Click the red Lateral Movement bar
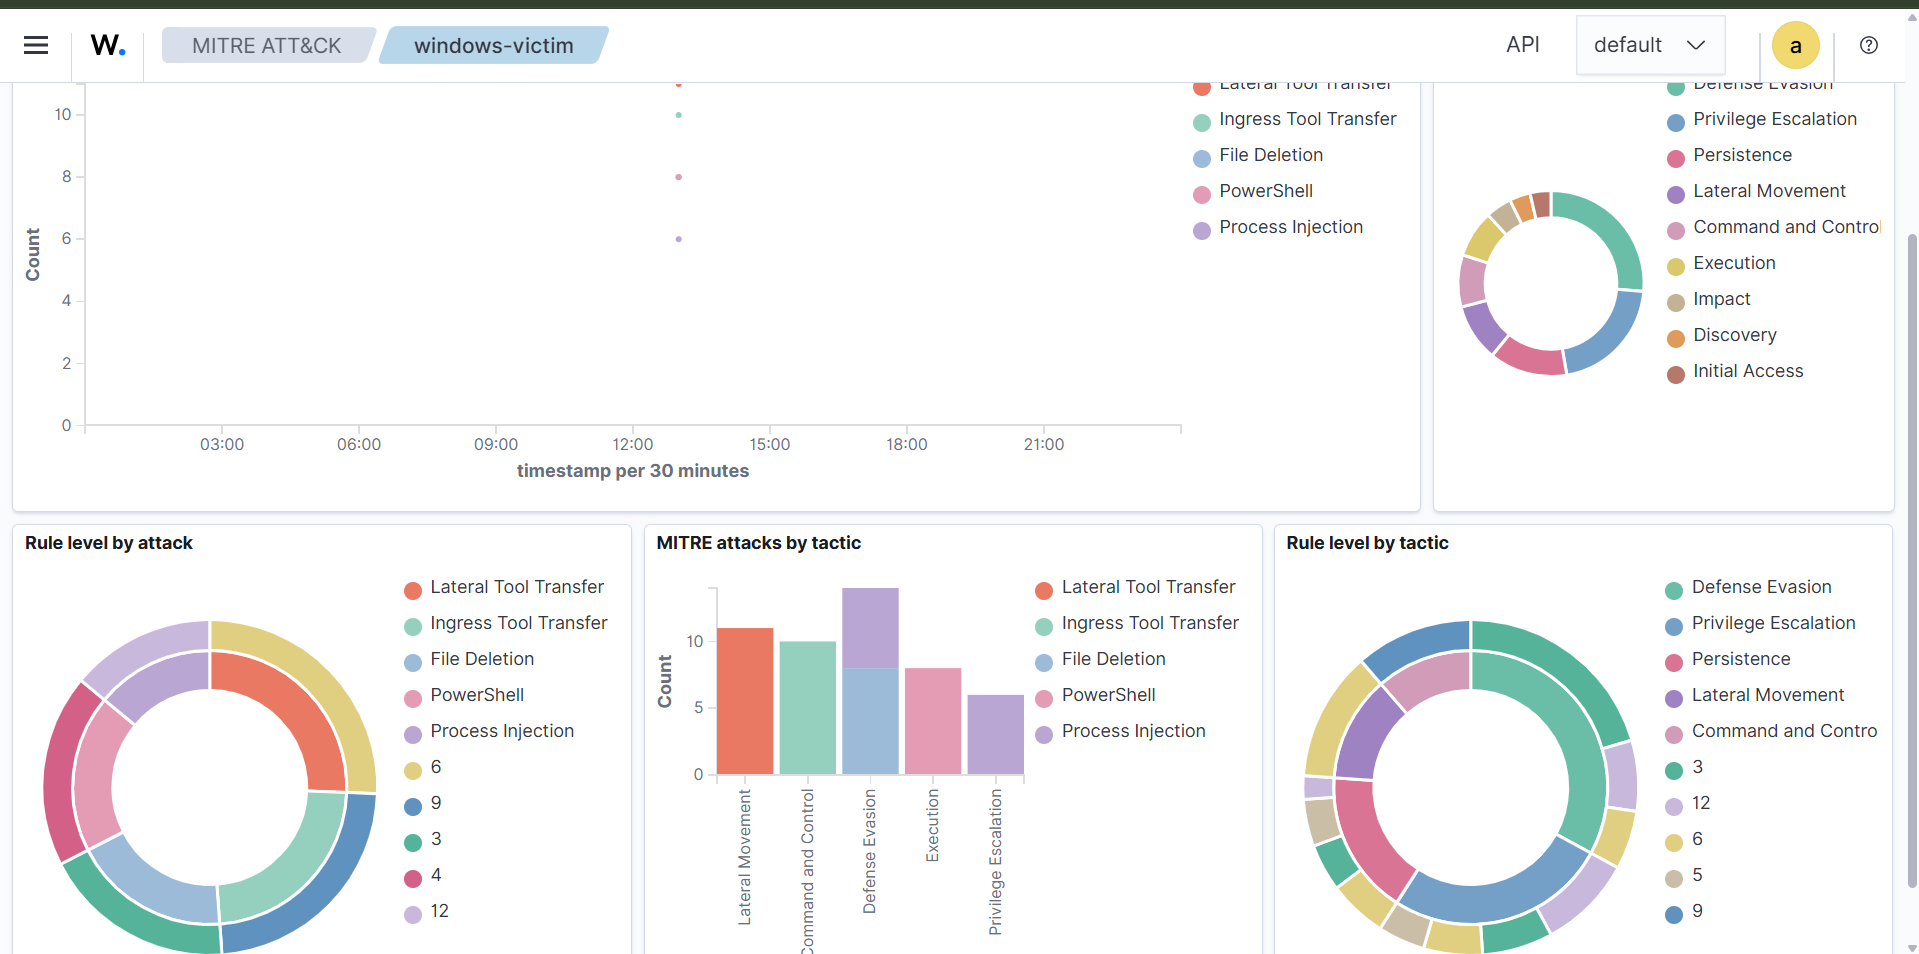 [x=745, y=701]
